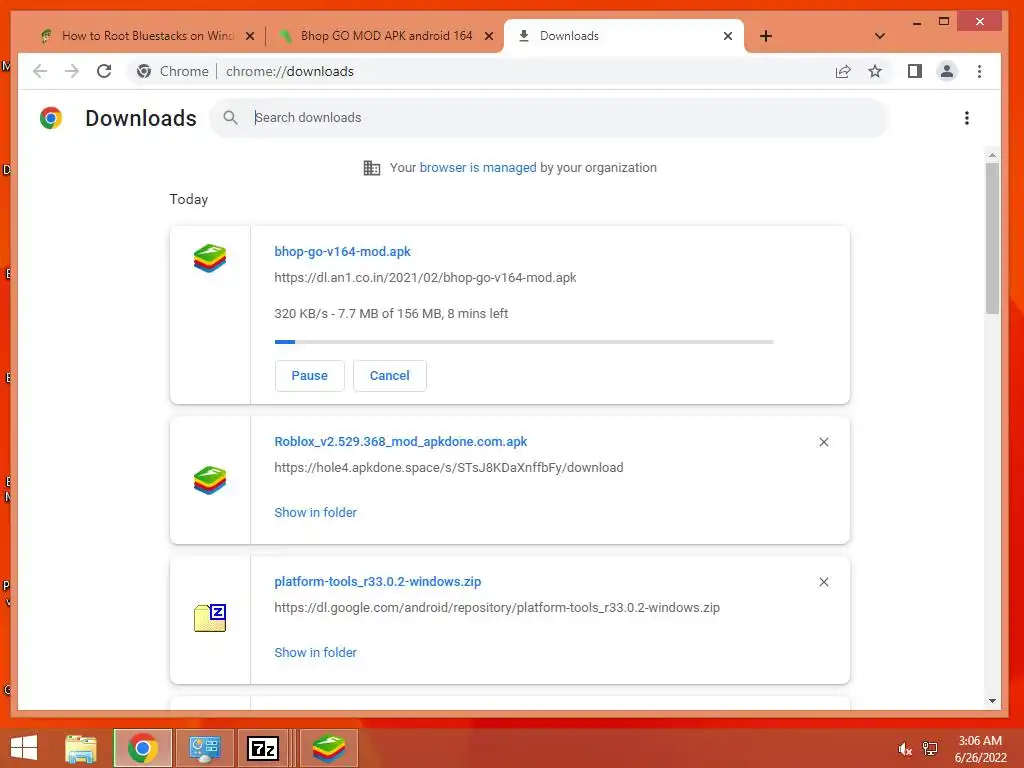Open a new tab with the plus button
1024x768 pixels.
point(766,36)
